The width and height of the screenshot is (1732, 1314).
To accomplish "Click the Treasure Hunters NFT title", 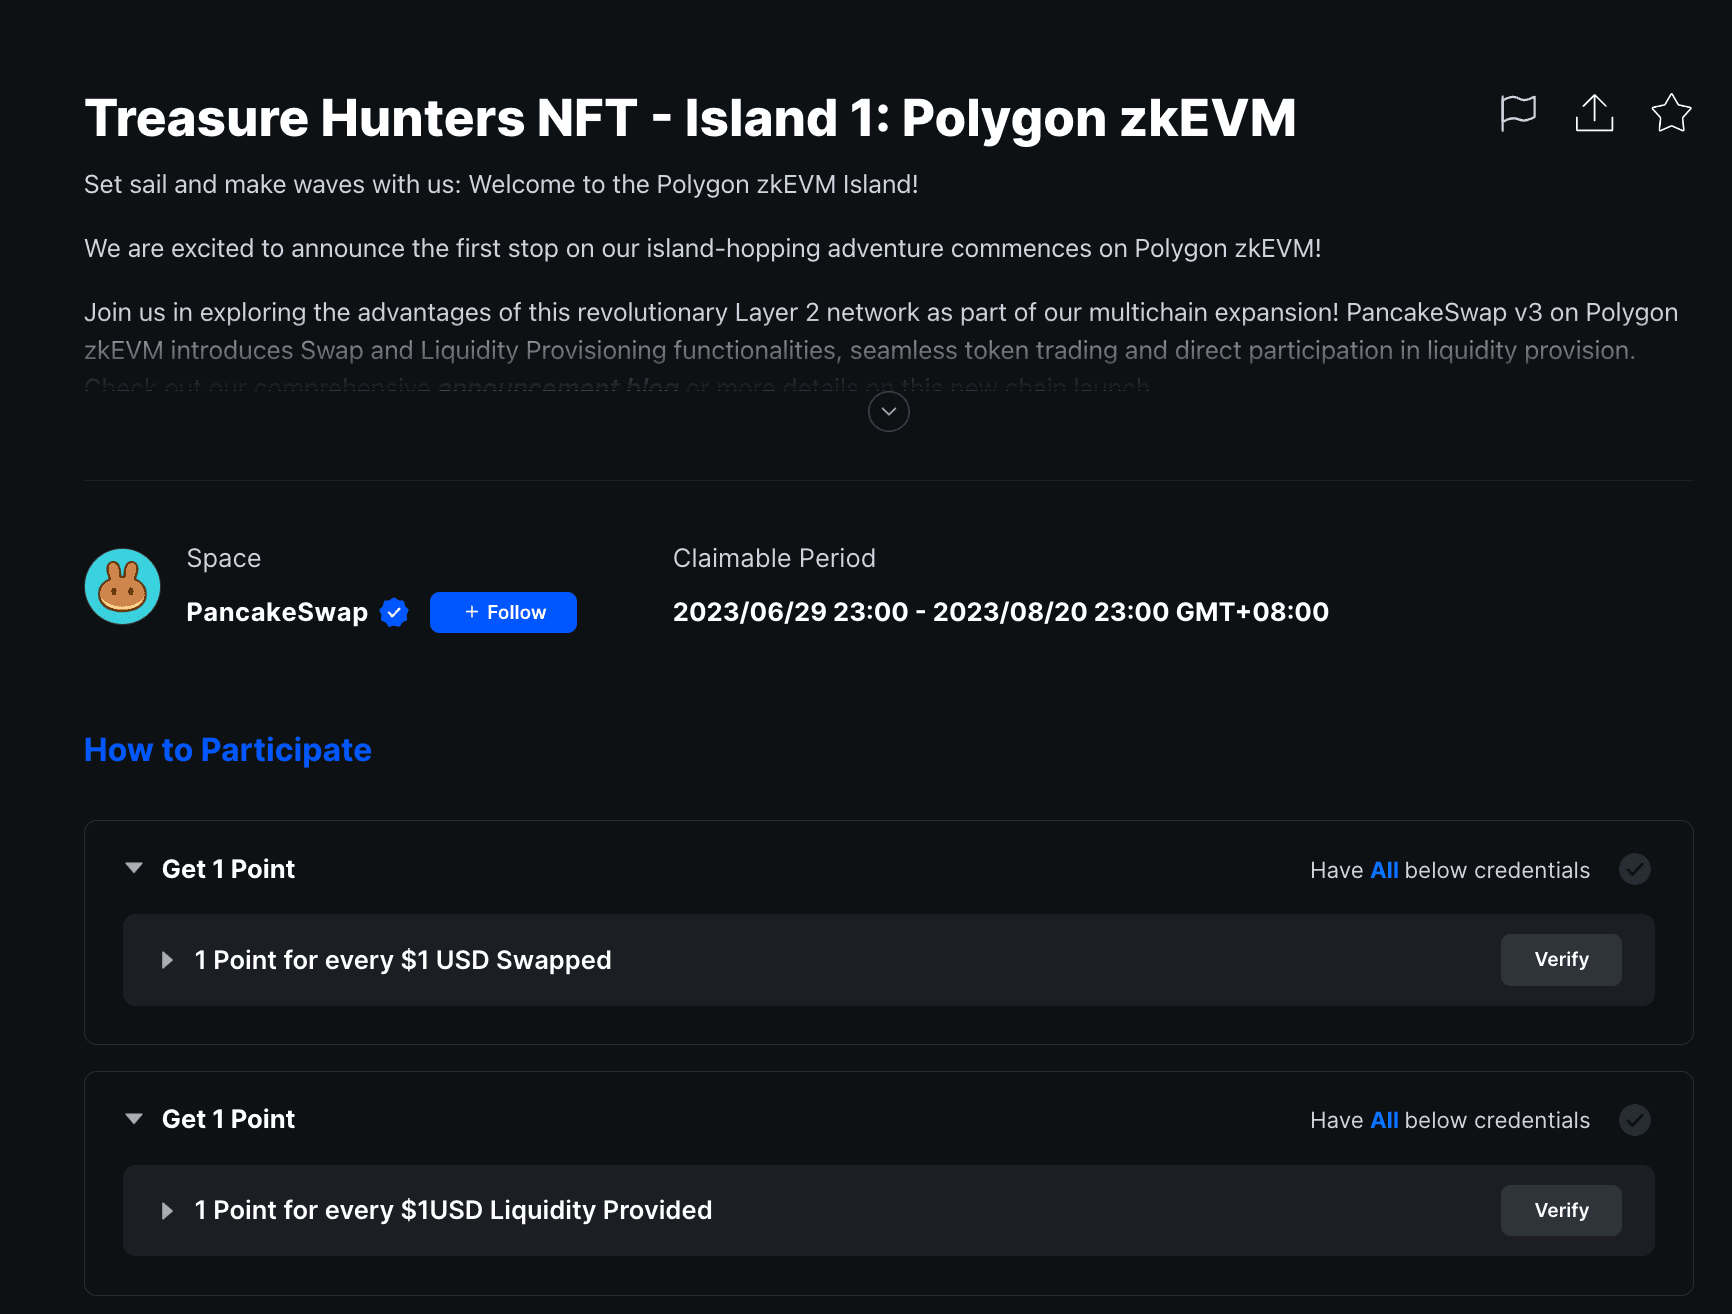I will (x=690, y=118).
